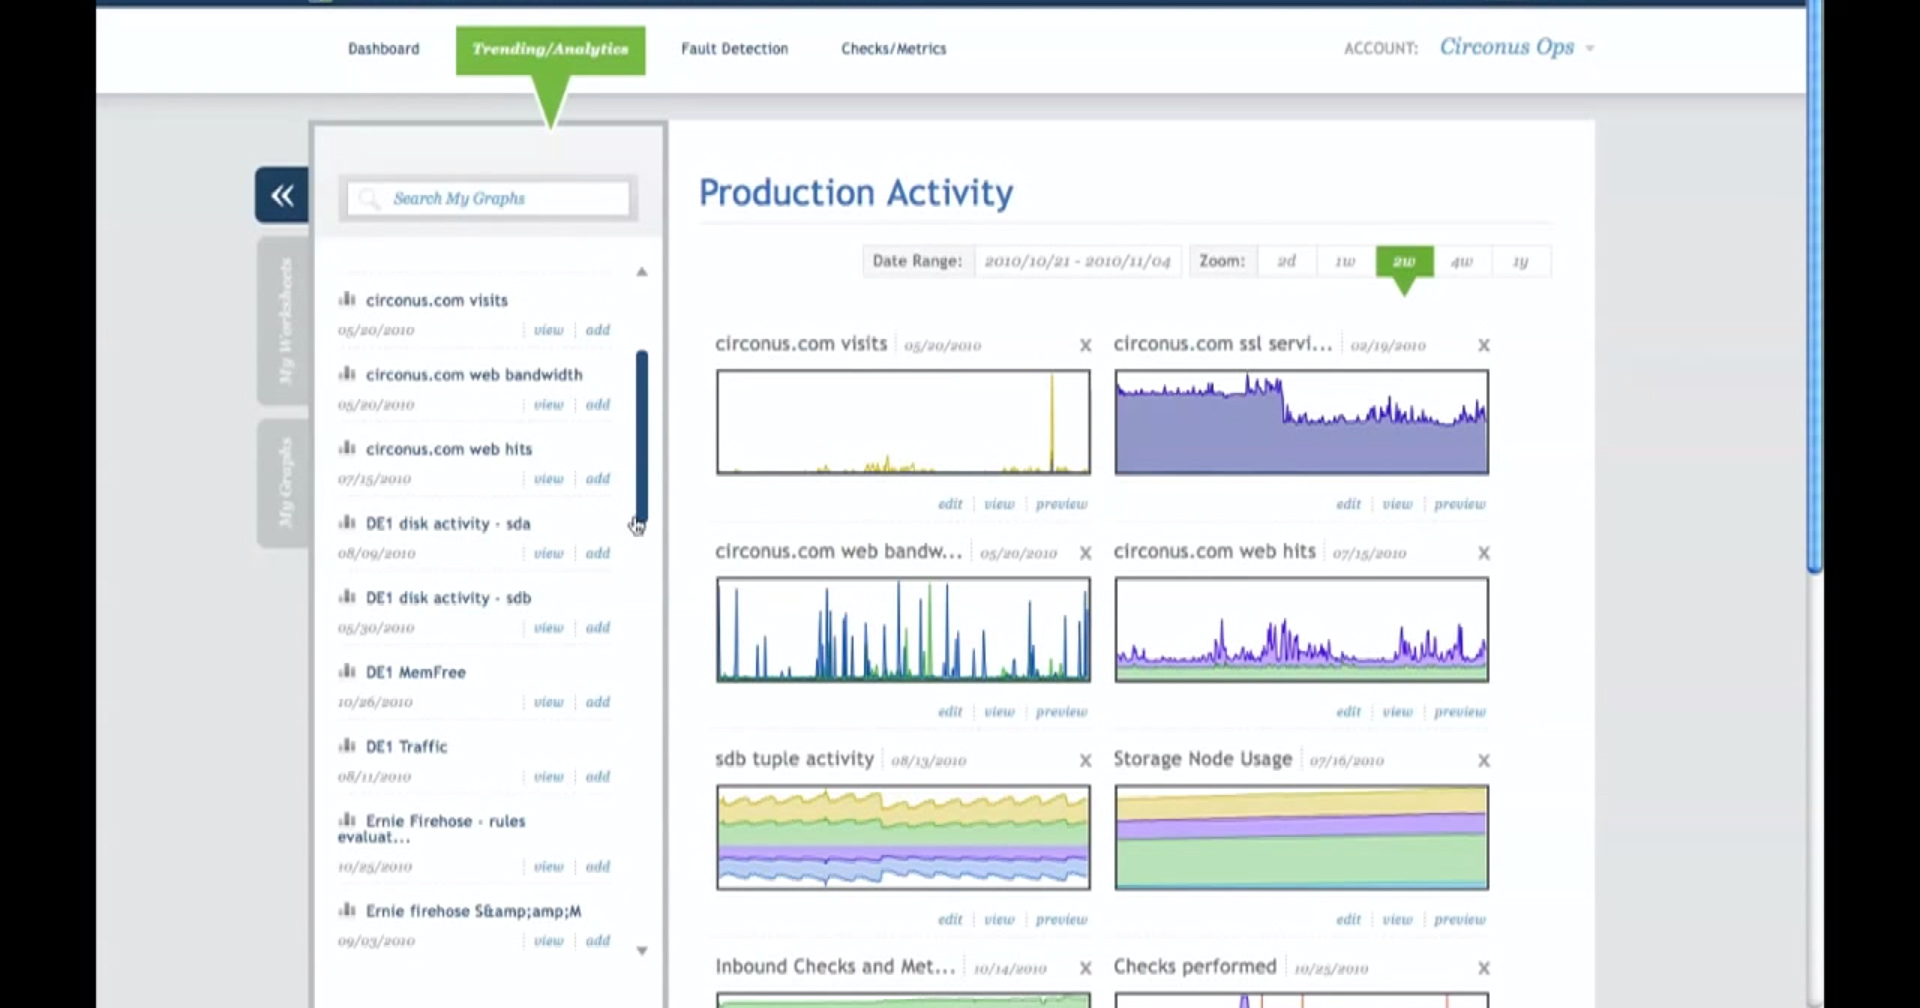This screenshot has width=1920, height=1008.
Task: Remove circonus.com visits graph with its X
Action: 1085,345
